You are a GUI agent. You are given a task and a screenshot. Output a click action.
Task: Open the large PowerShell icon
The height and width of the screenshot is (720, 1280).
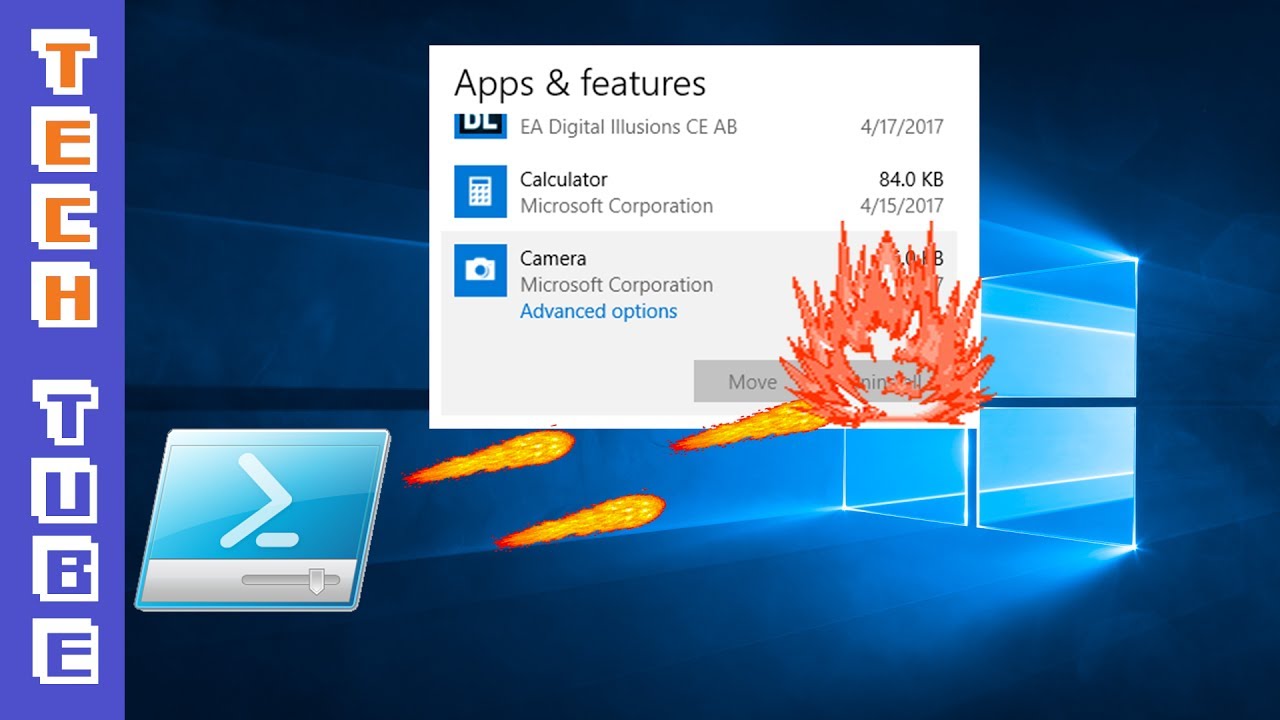pos(262,519)
